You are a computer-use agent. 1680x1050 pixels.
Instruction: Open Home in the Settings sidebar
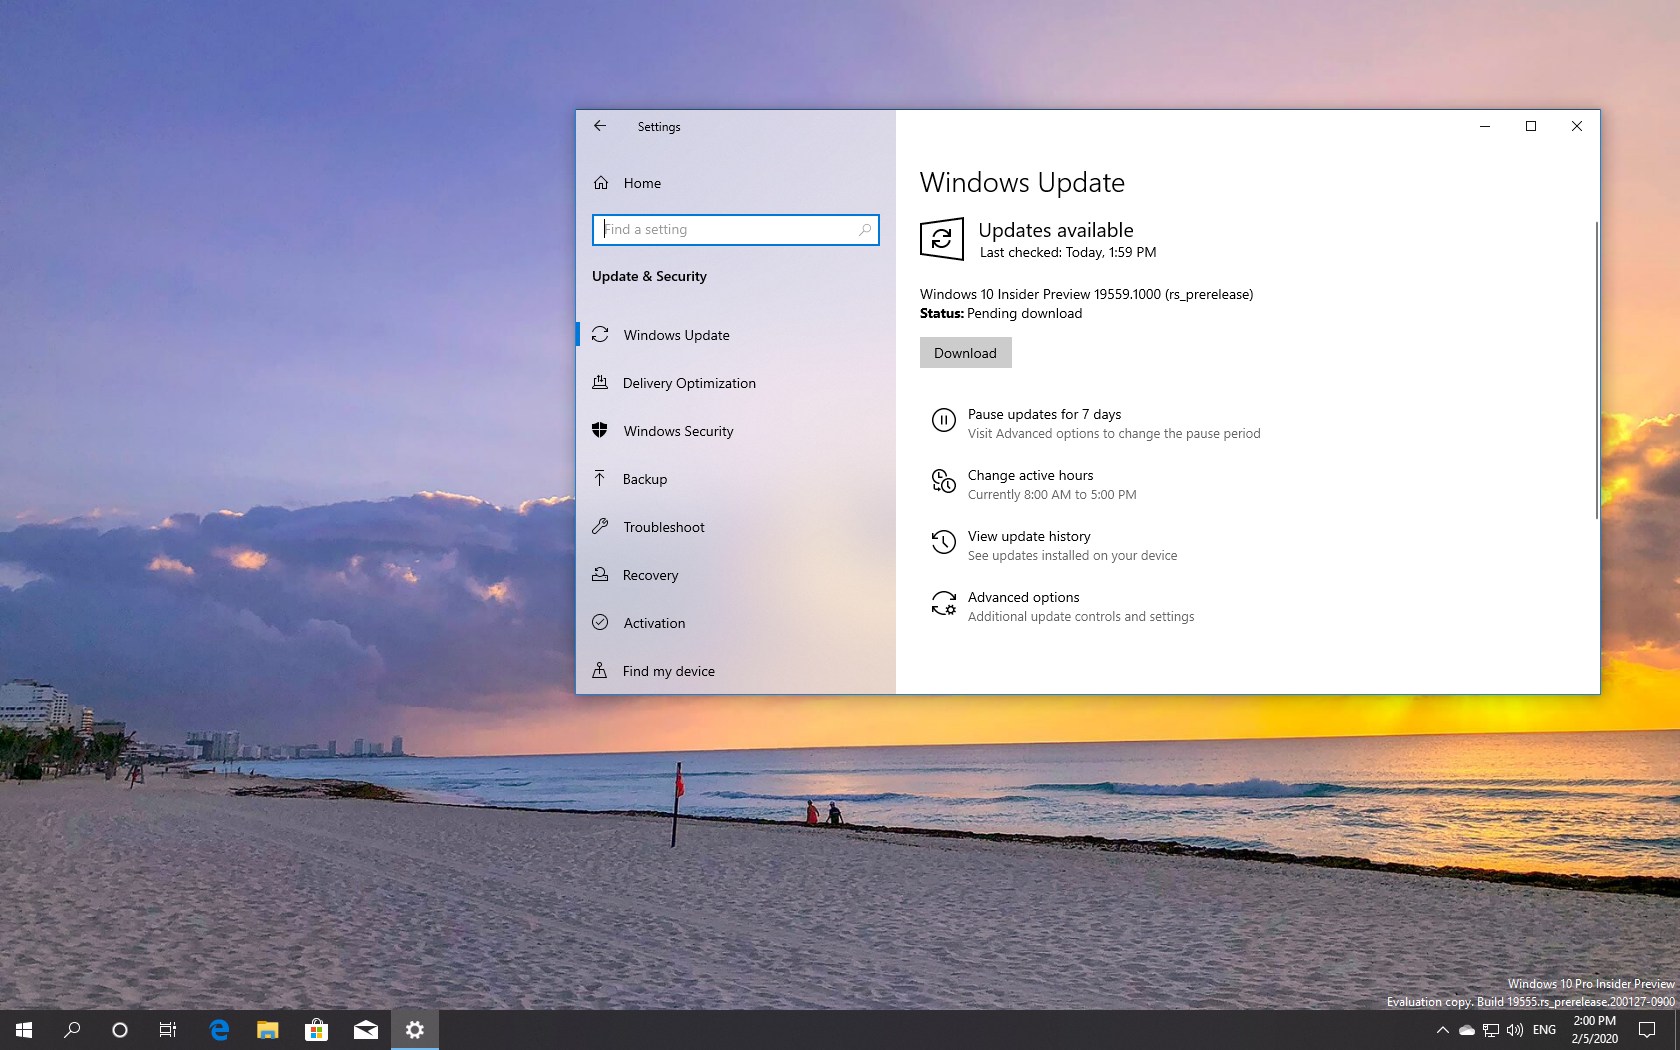641,183
